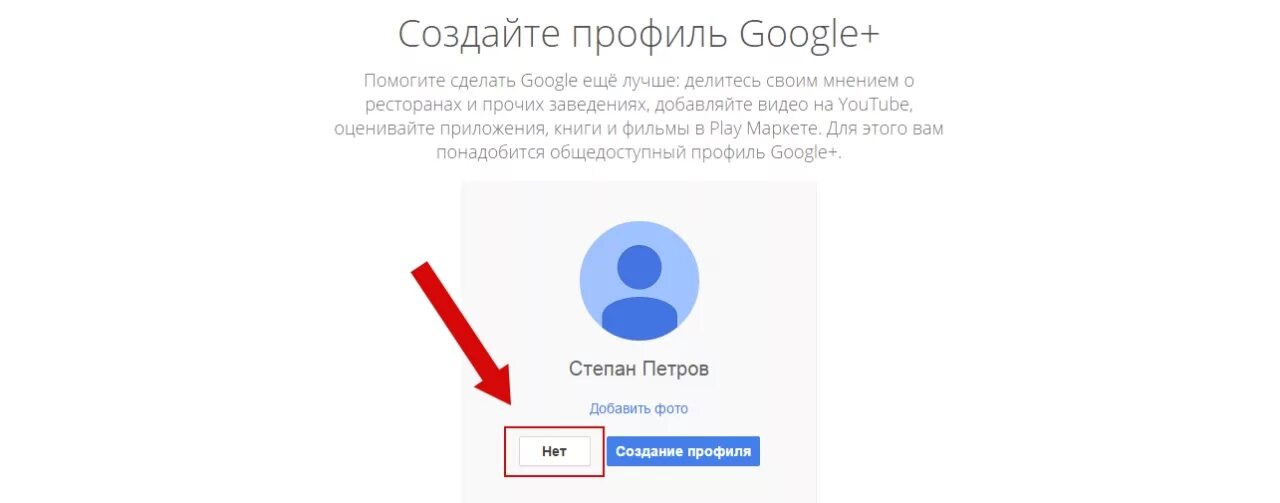Click the blue "Создание профиля" button
The width and height of the screenshot is (1280, 503).
coord(683,451)
